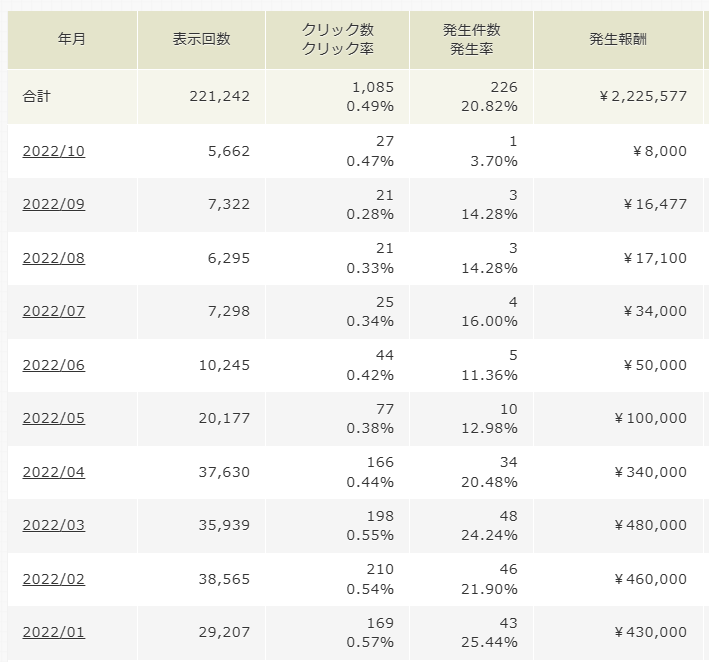
Task: Select conversion rate 25.44% for 2022/01
Action: (x=489, y=643)
